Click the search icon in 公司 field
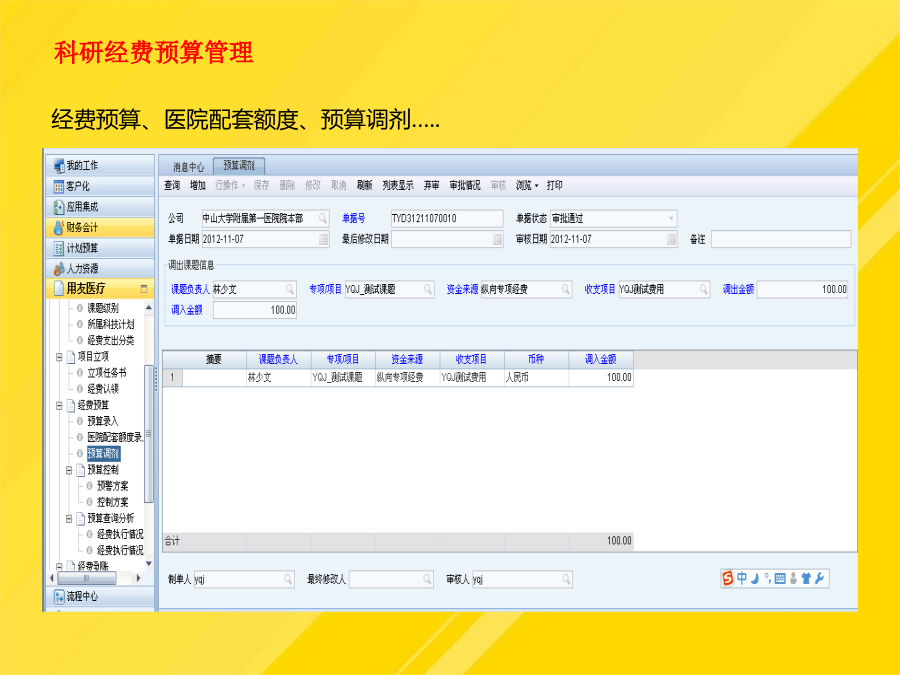The height and width of the screenshot is (675, 900). click(323, 218)
